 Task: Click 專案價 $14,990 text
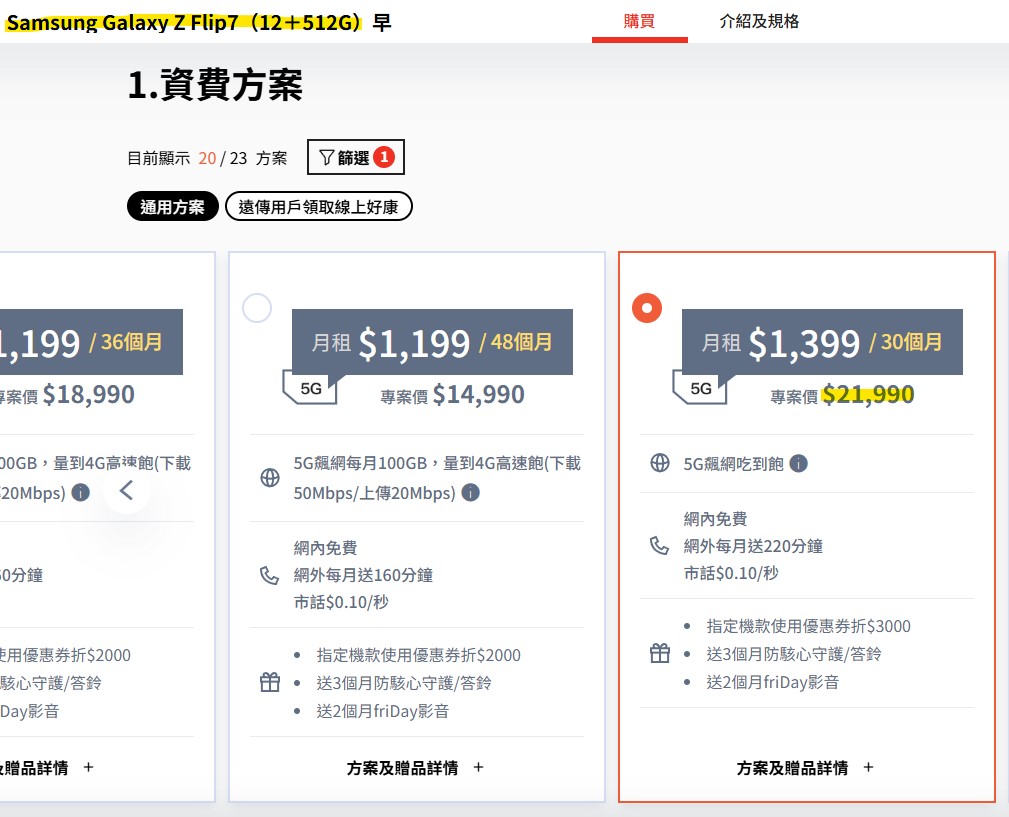pos(452,394)
